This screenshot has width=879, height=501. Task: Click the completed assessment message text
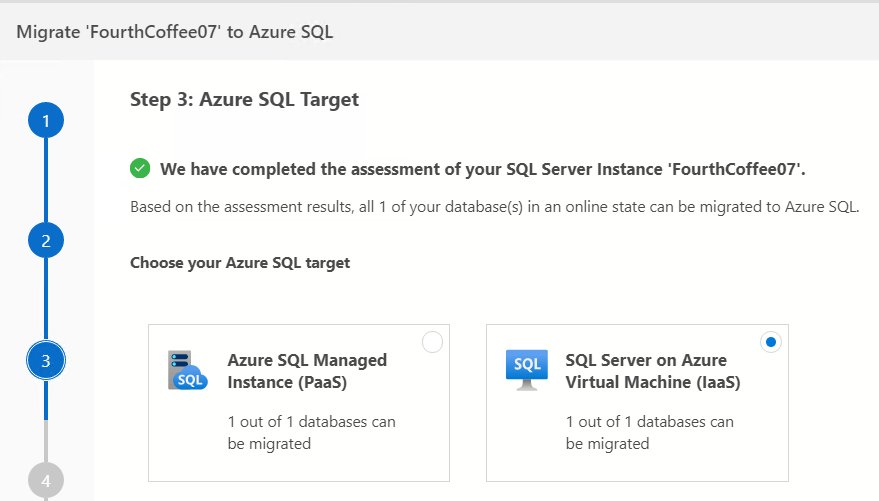click(x=483, y=168)
